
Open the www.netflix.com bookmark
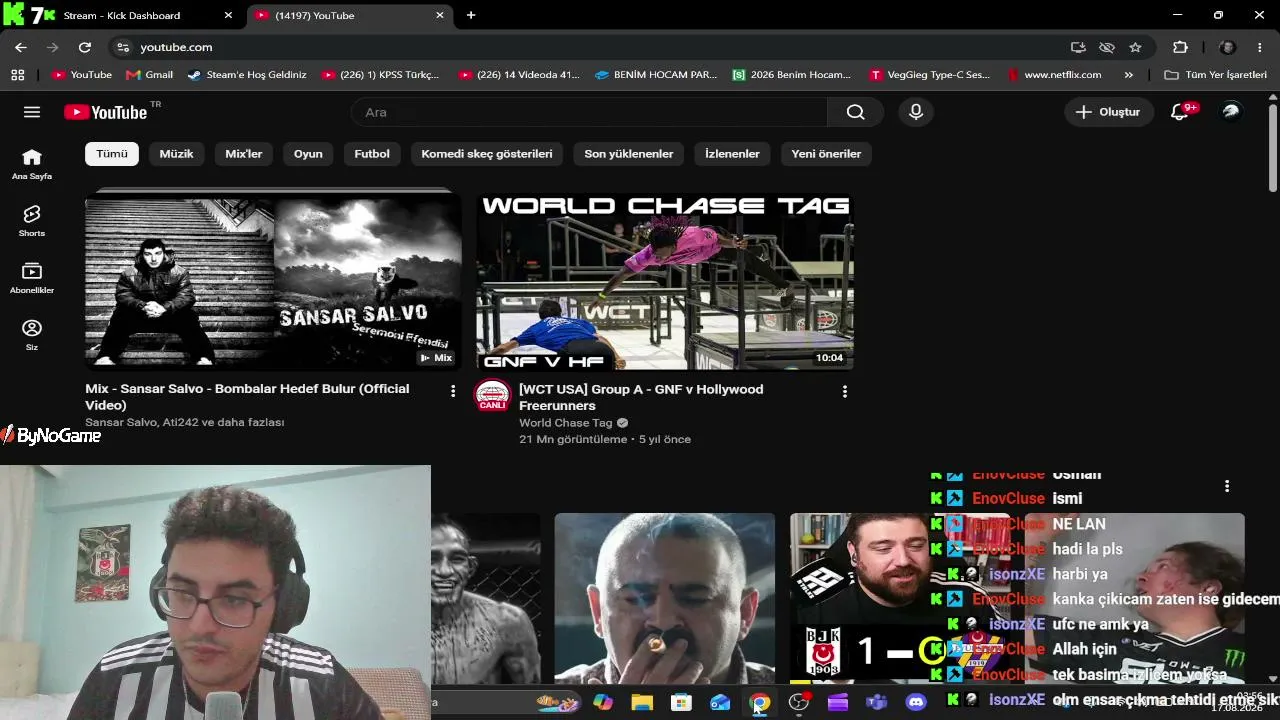coord(1054,75)
